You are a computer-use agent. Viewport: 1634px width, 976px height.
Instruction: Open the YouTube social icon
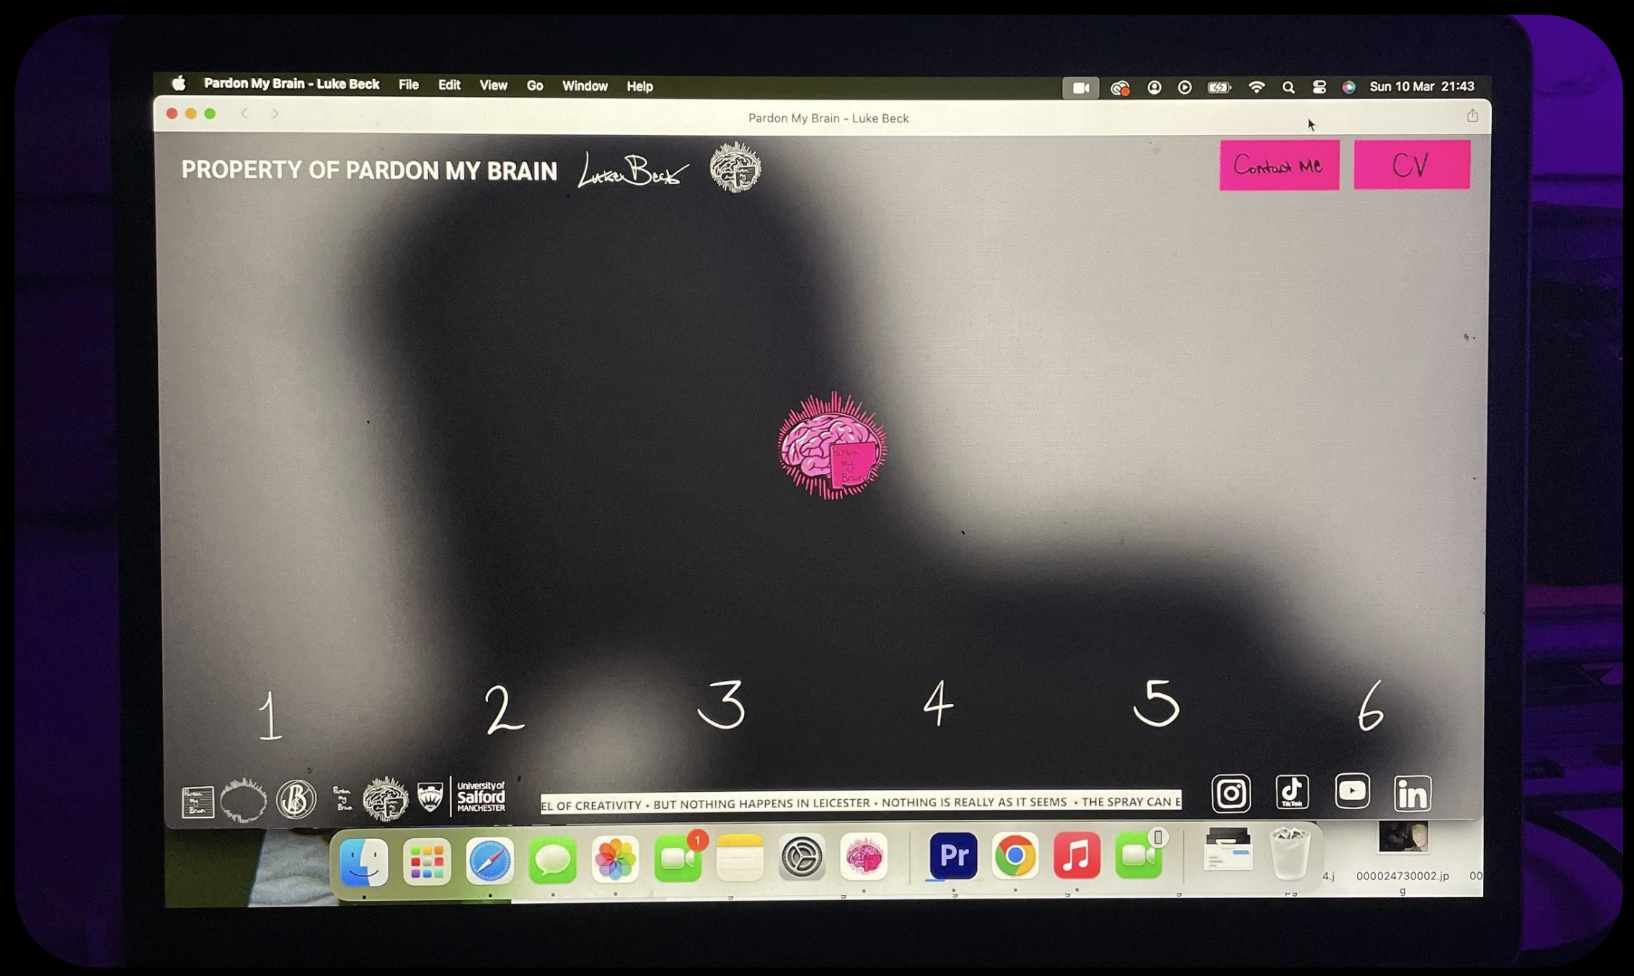click(1352, 792)
